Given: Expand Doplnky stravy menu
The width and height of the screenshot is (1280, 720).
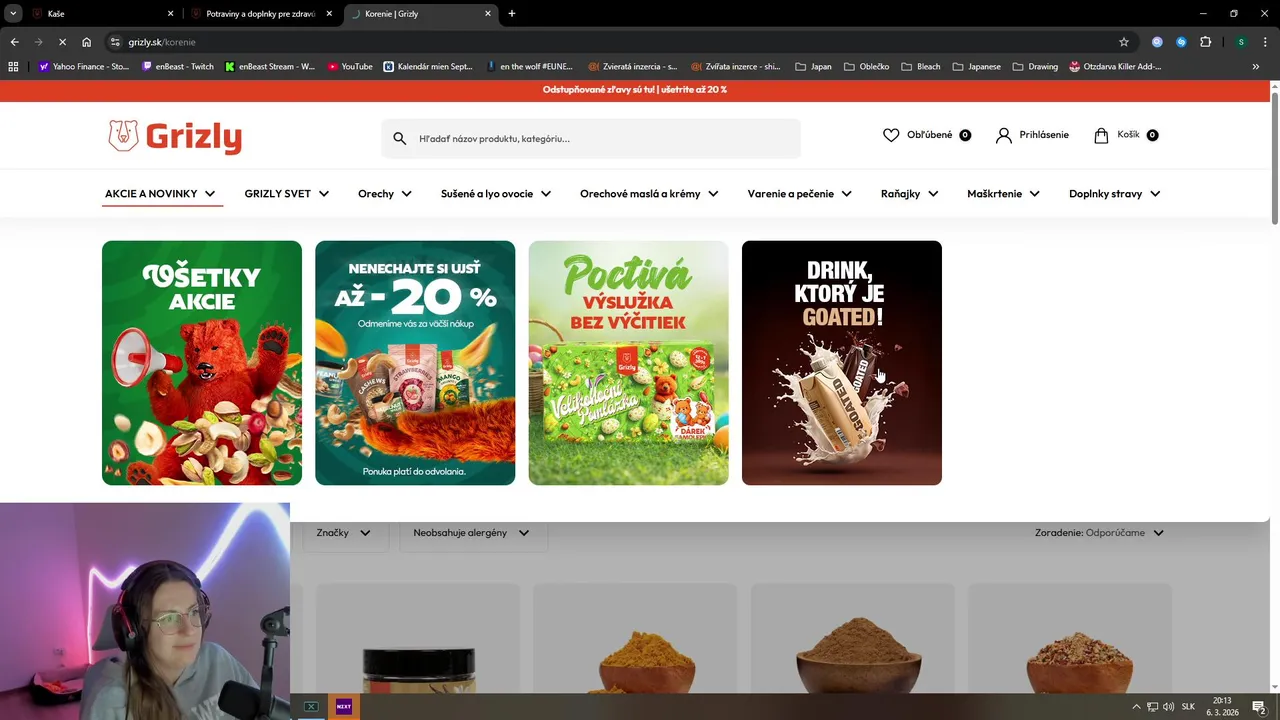Looking at the screenshot, I should (1115, 194).
